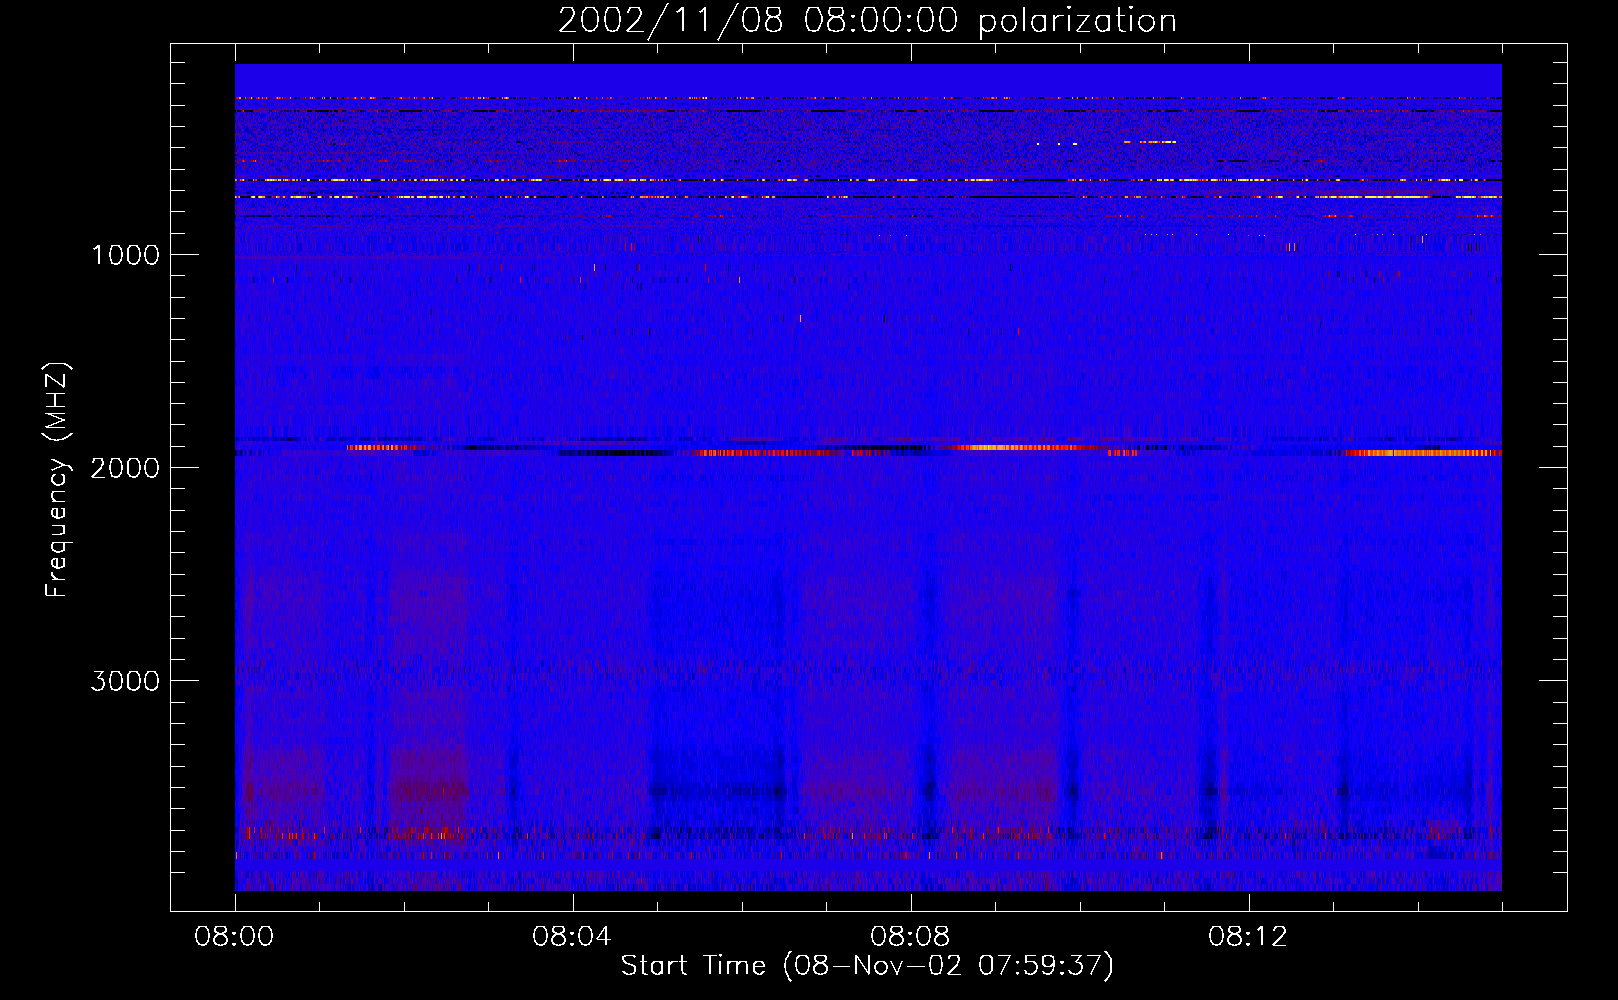The height and width of the screenshot is (1000, 1618).
Task: Click the 08:04 time tick label
Action: (x=572, y=937)
